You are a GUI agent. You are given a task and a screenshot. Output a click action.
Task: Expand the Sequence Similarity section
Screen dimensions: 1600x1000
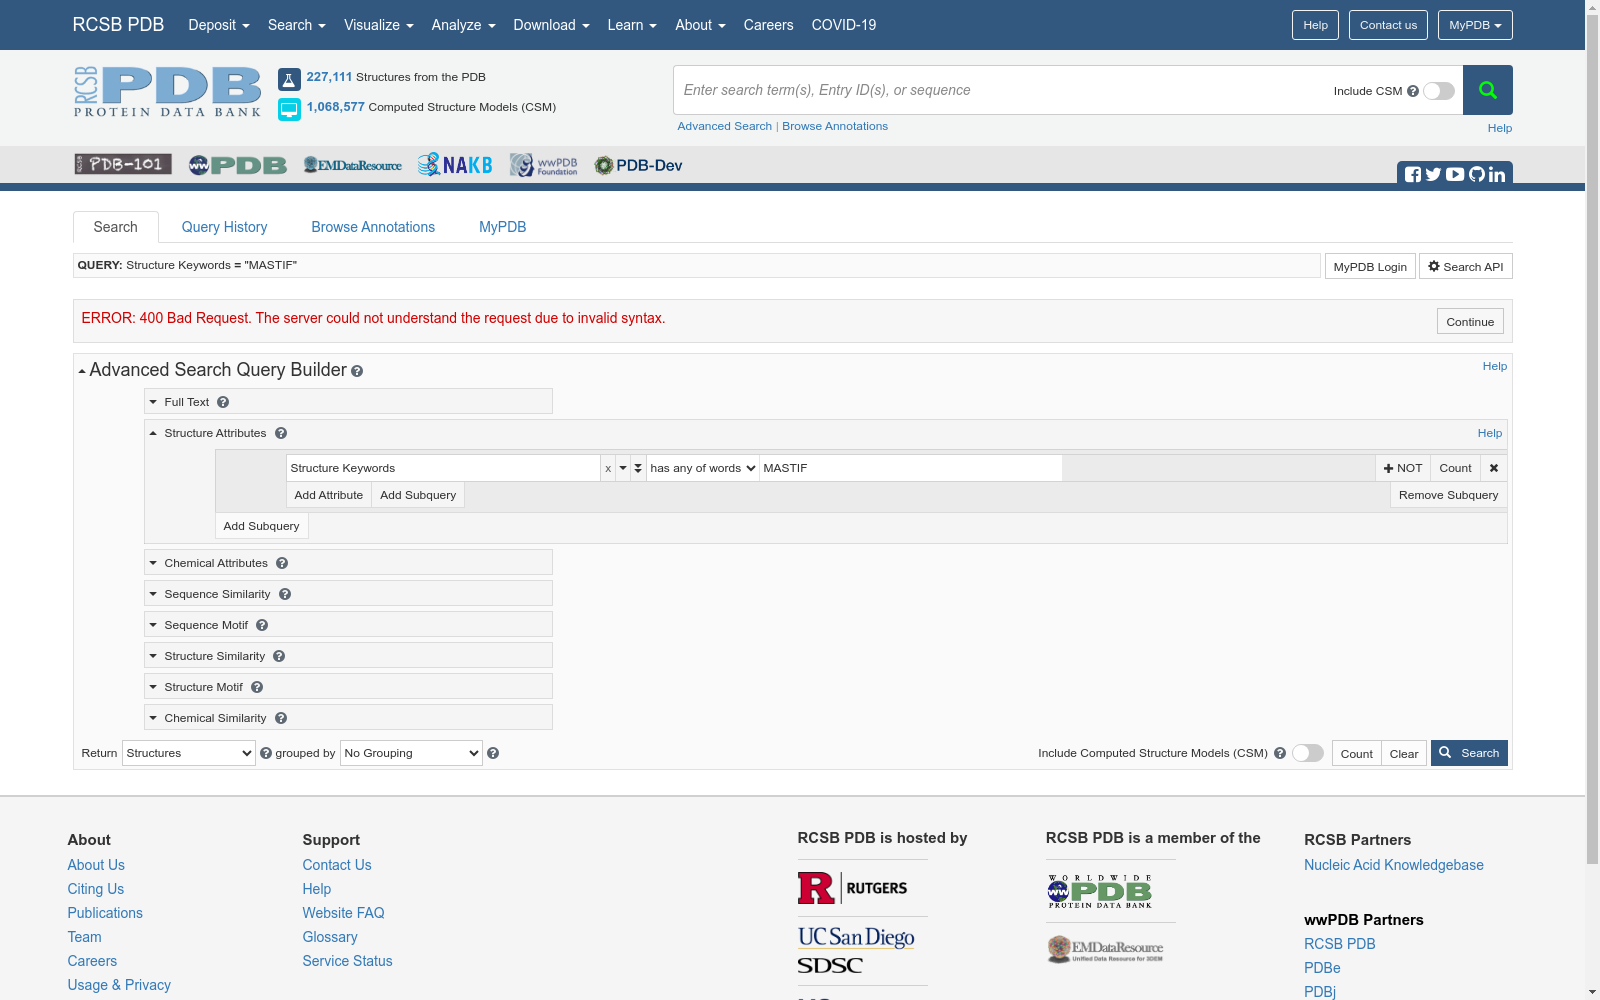coord(153,594)
